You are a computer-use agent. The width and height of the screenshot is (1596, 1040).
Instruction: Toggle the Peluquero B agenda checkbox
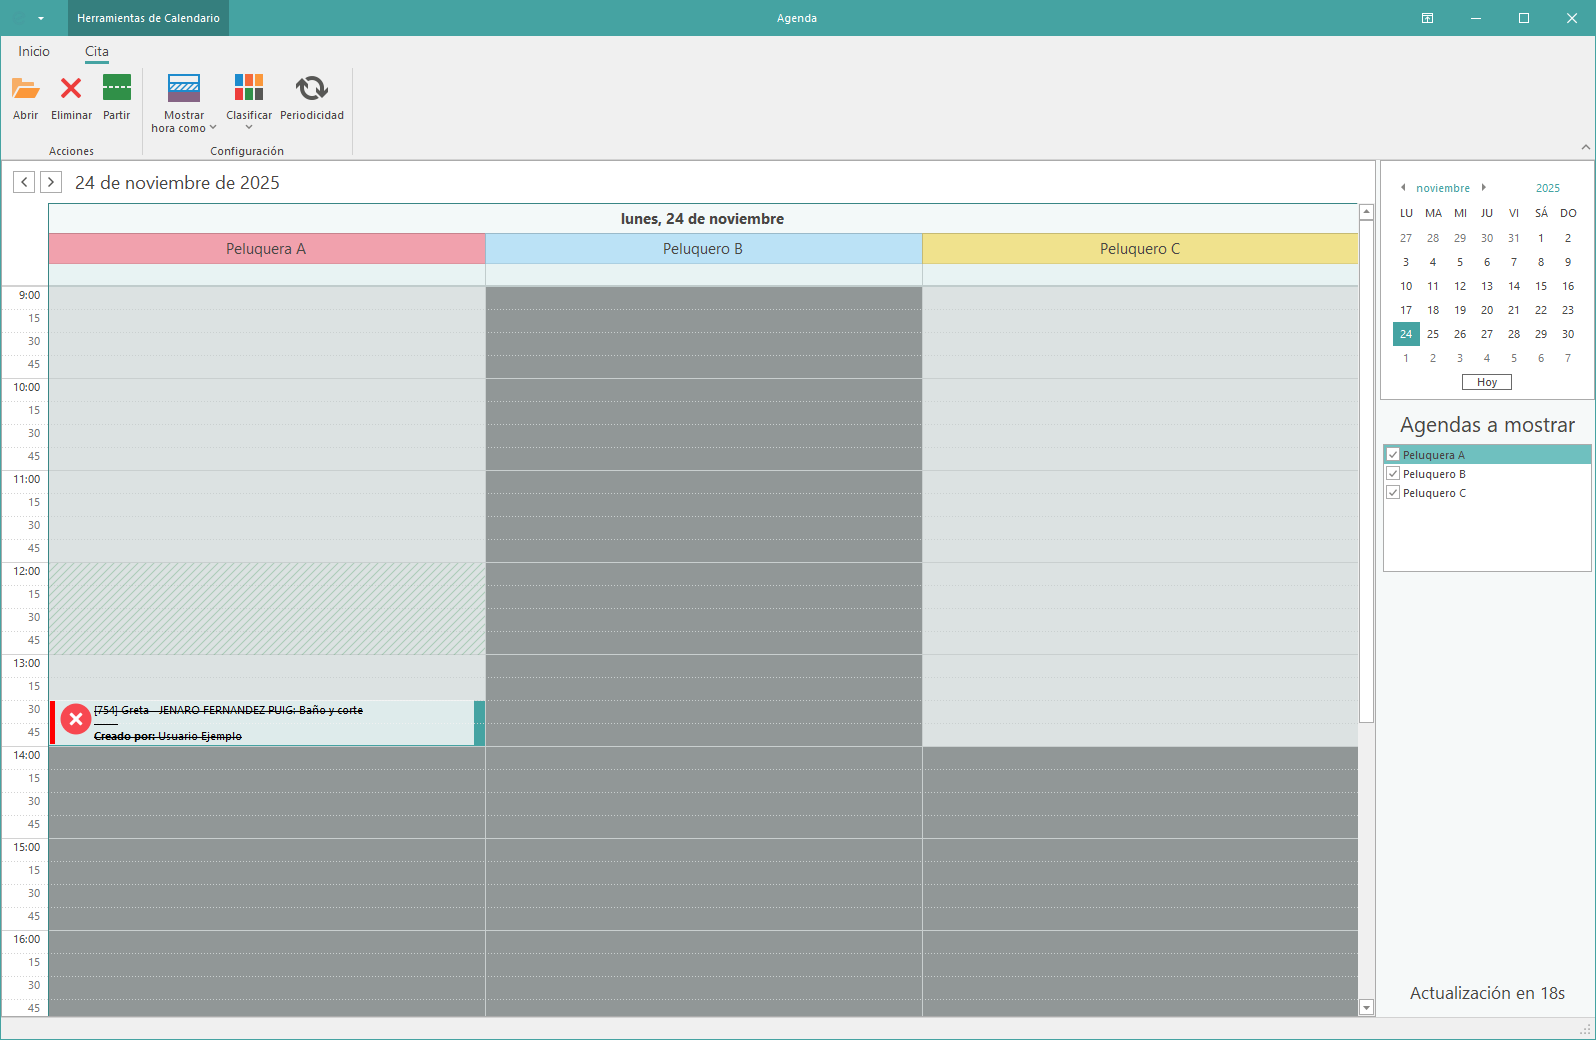tap(1393, 474)
